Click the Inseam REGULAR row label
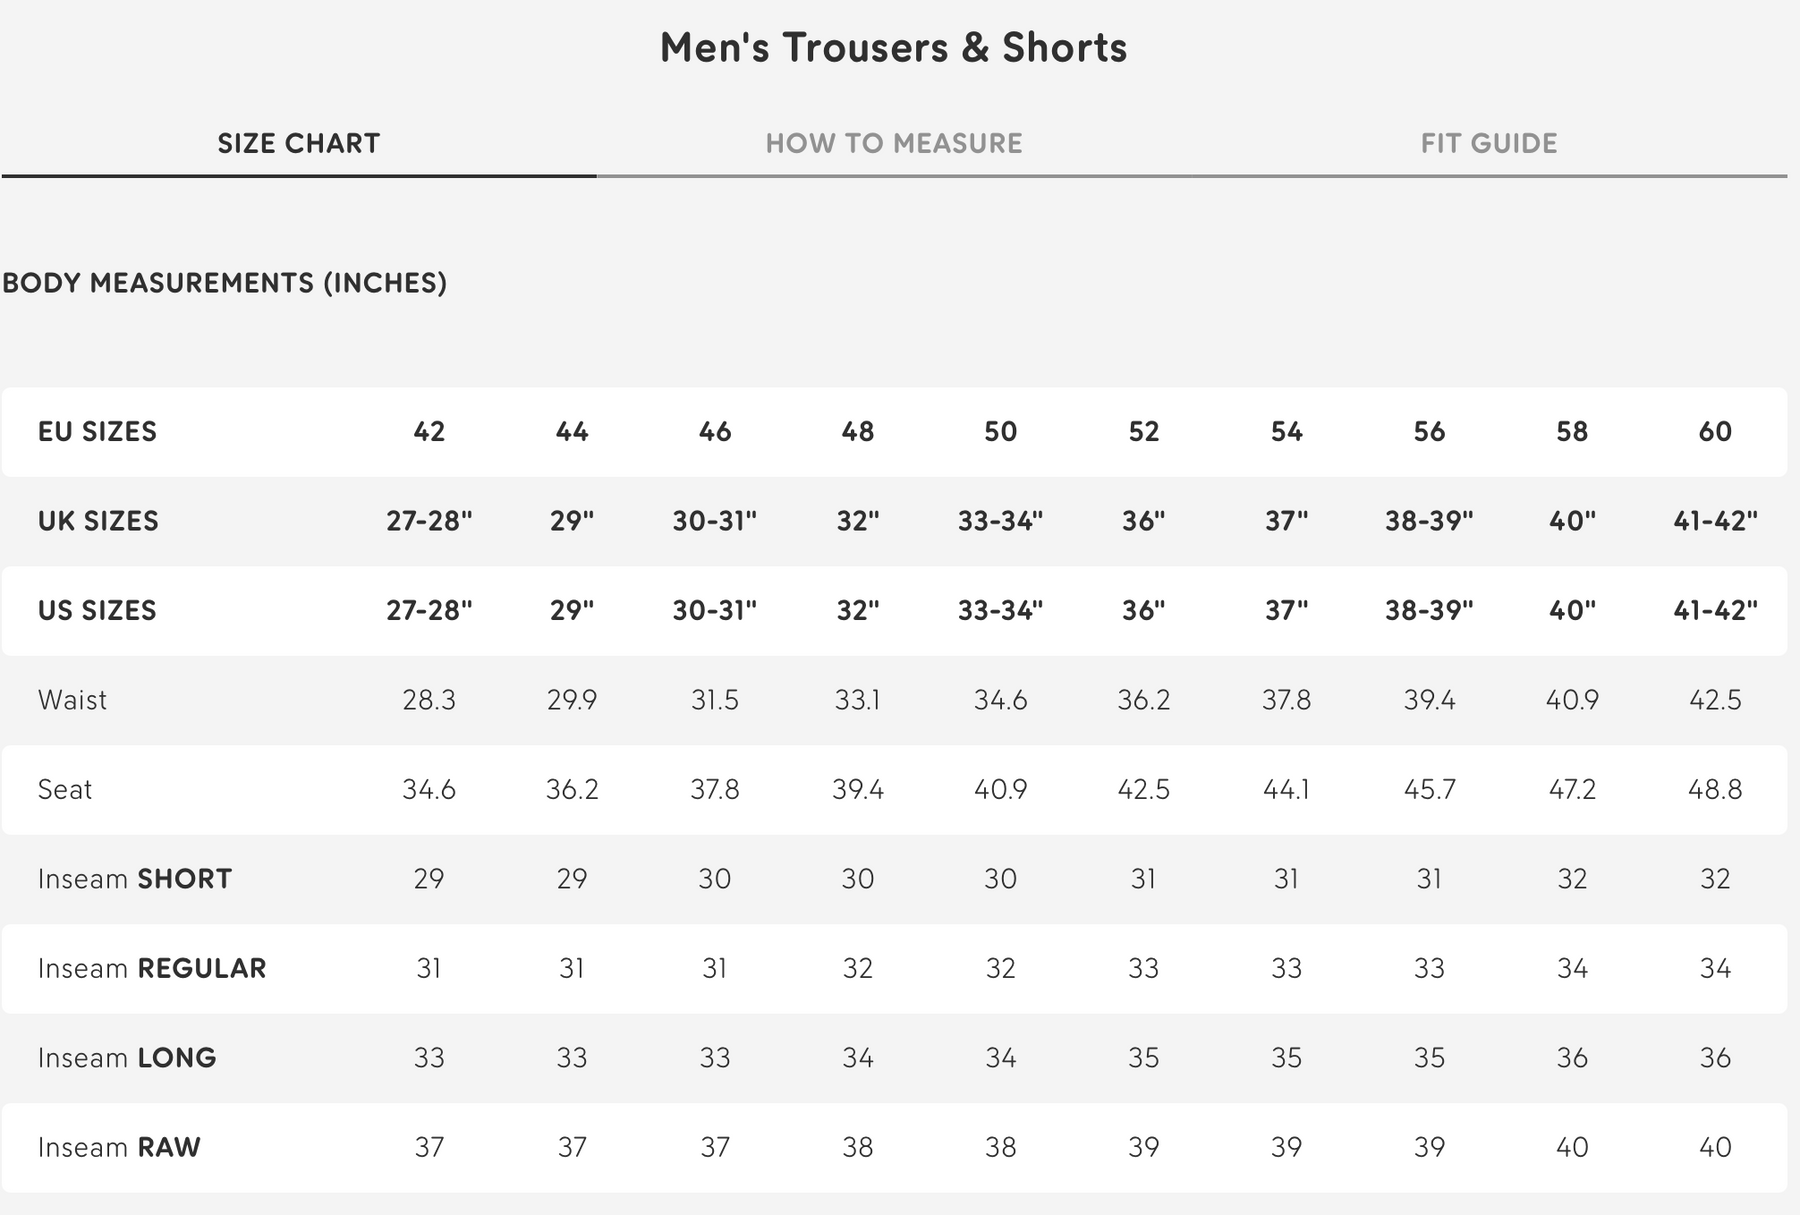Viewport: 1800px width, 1215px height. click(x=152, y=968)
